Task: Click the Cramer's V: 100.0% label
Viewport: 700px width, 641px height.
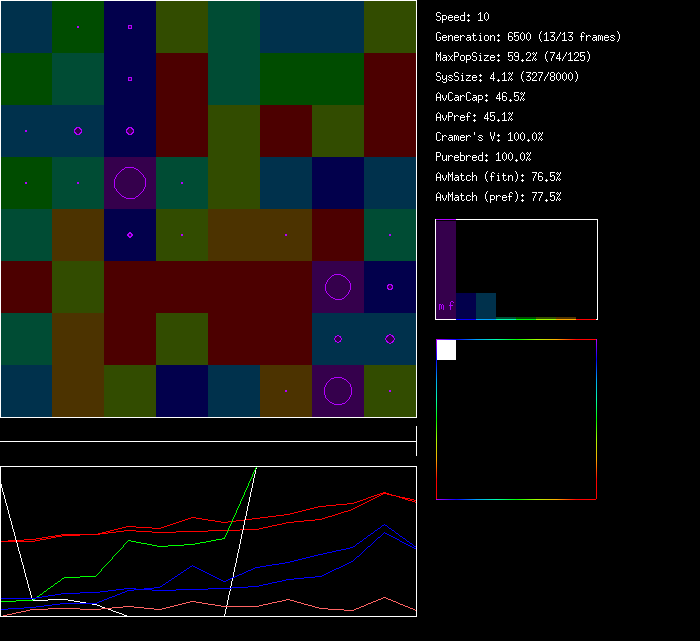Action: tap(489, 137)
